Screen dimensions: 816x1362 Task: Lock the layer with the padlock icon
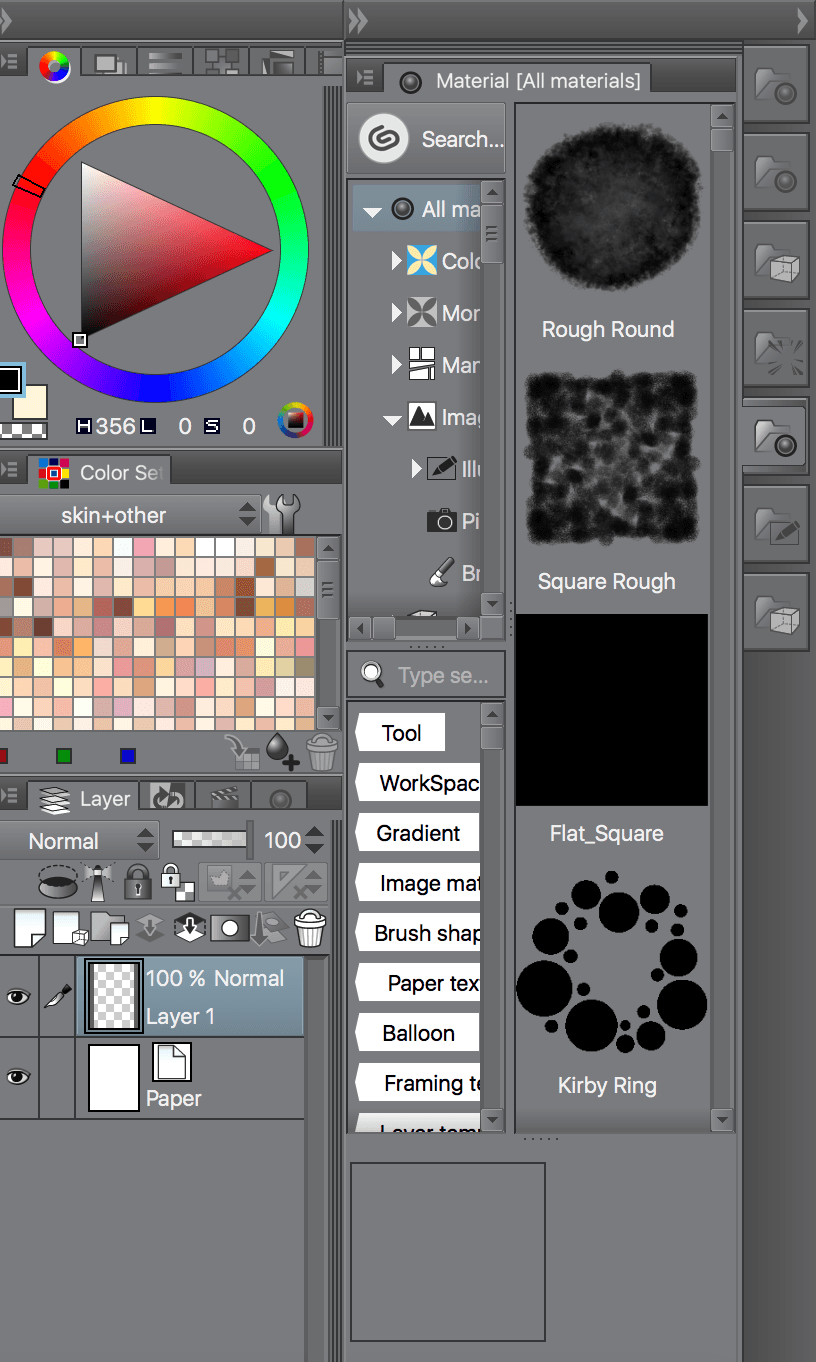136,882
